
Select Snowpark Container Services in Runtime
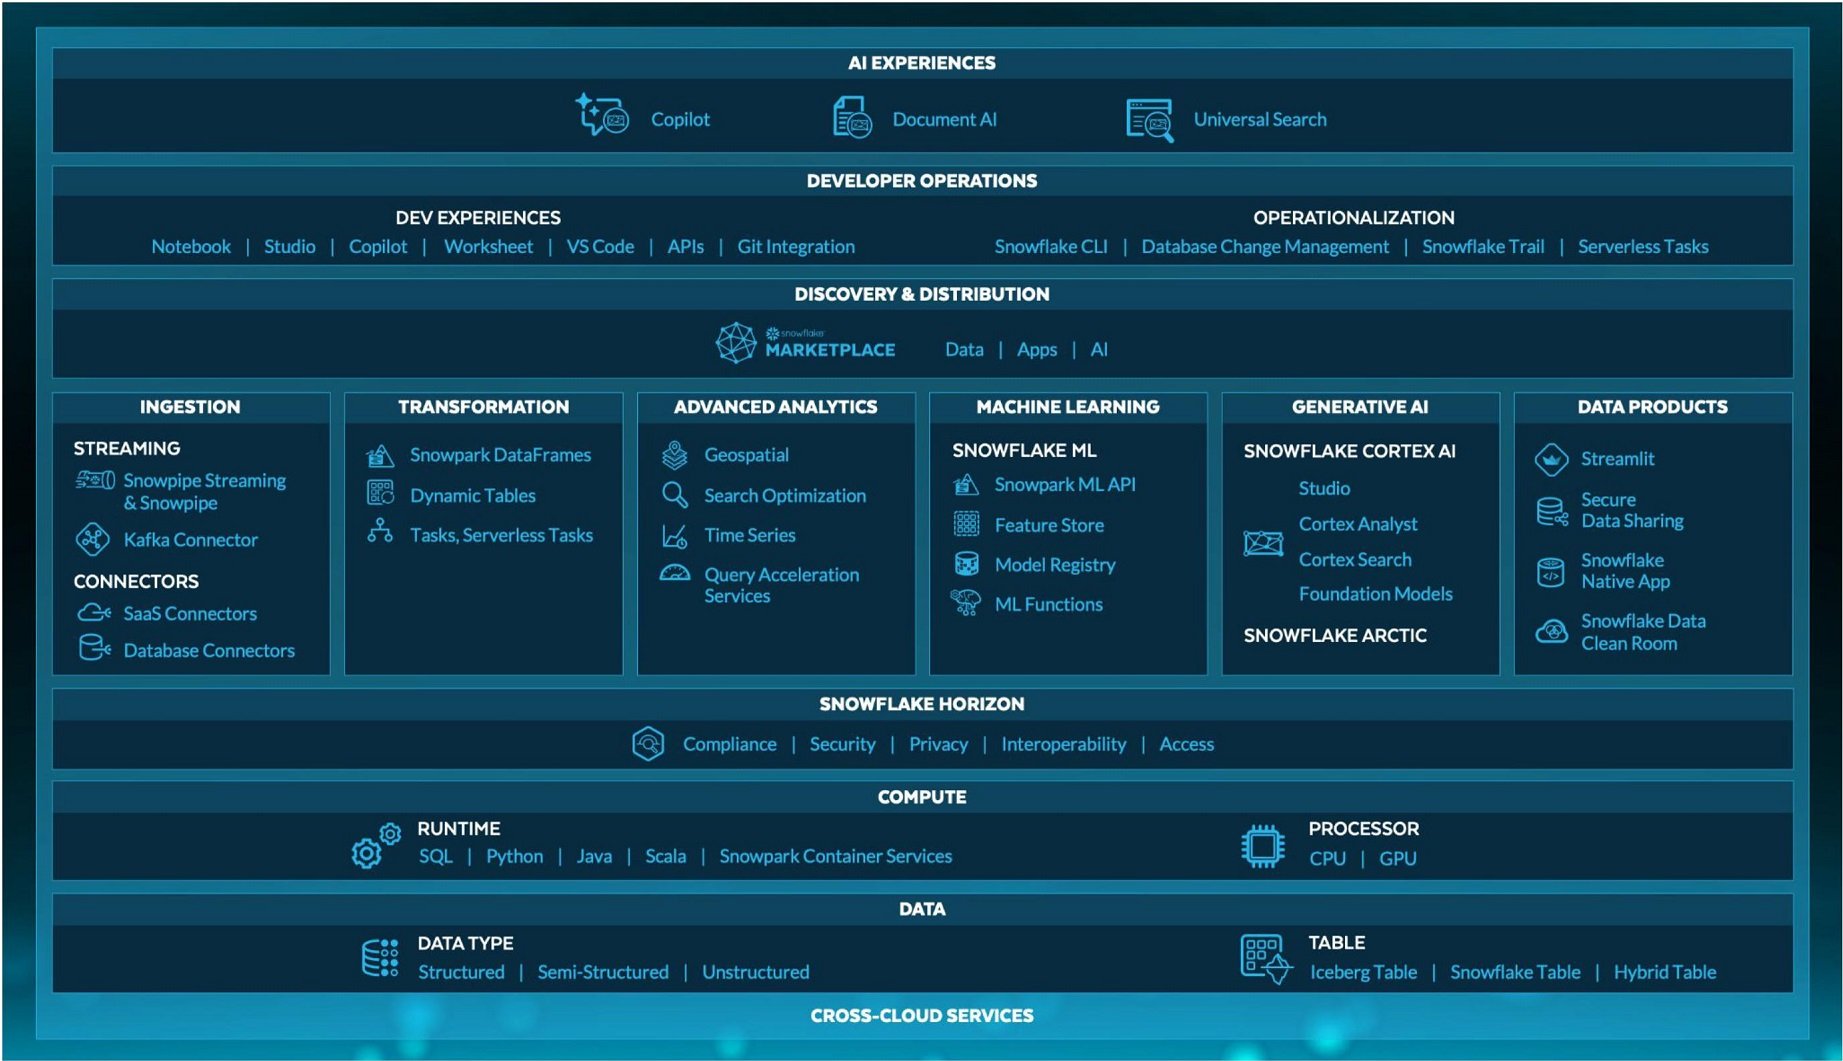click(835, 856)
